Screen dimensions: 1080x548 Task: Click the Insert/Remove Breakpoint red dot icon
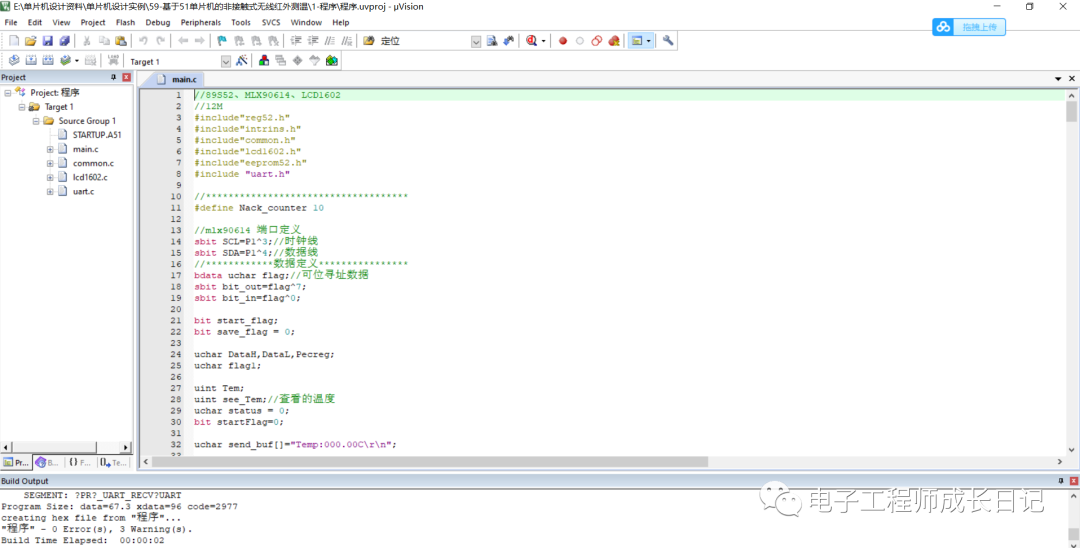tap(563, 41)
